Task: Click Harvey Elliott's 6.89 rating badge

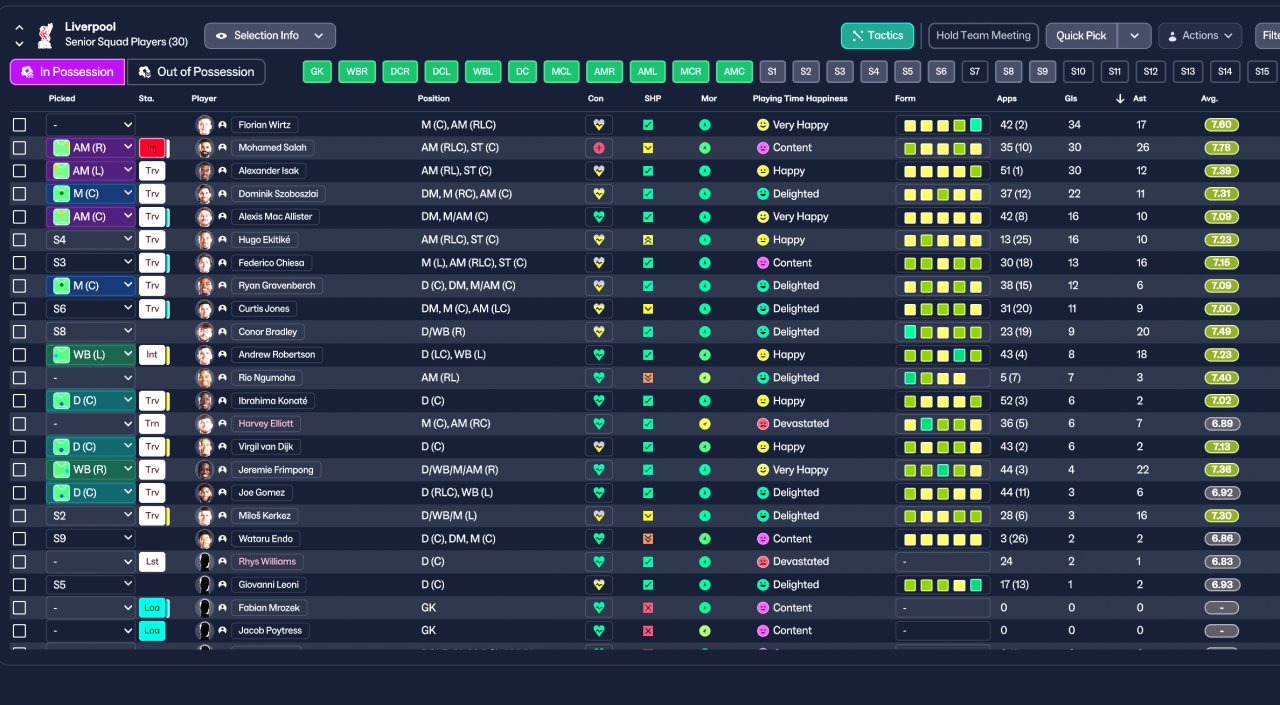Action: 1222,424
